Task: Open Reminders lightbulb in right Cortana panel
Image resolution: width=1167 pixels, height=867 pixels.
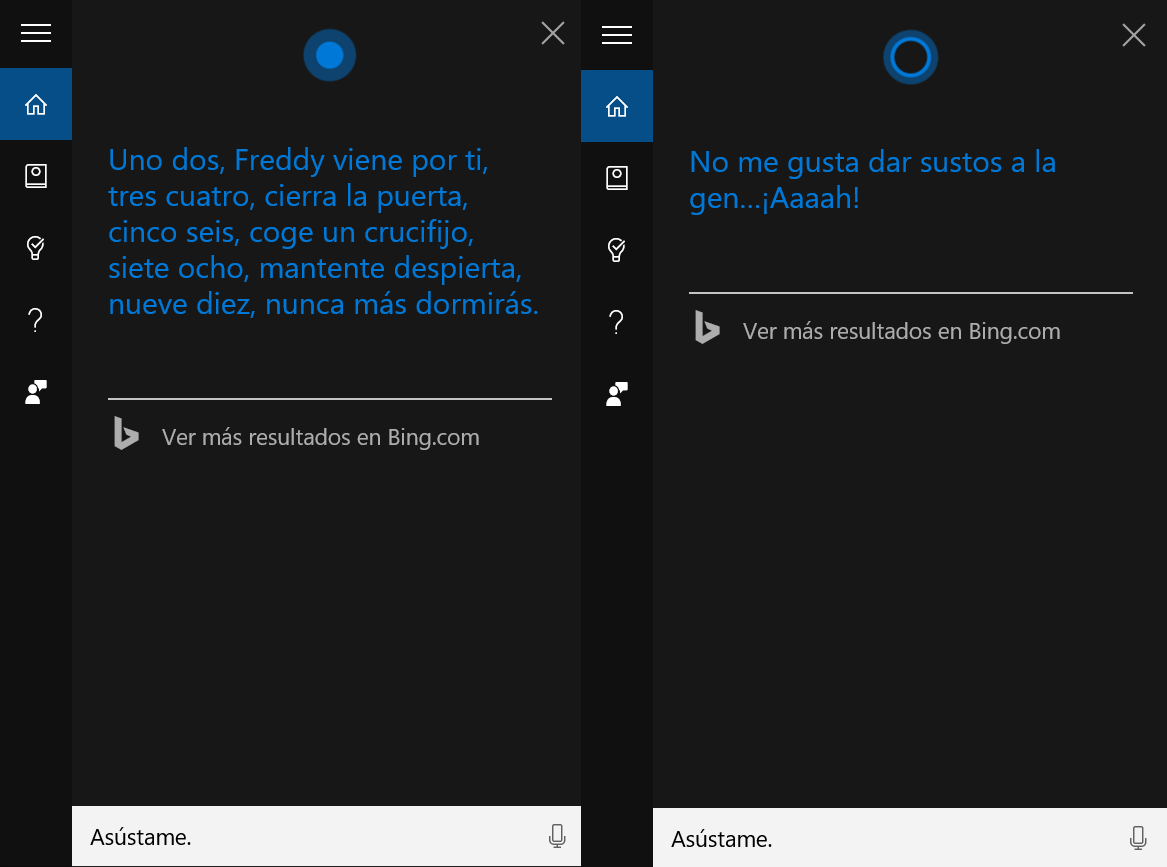Action: pos(617,250)
